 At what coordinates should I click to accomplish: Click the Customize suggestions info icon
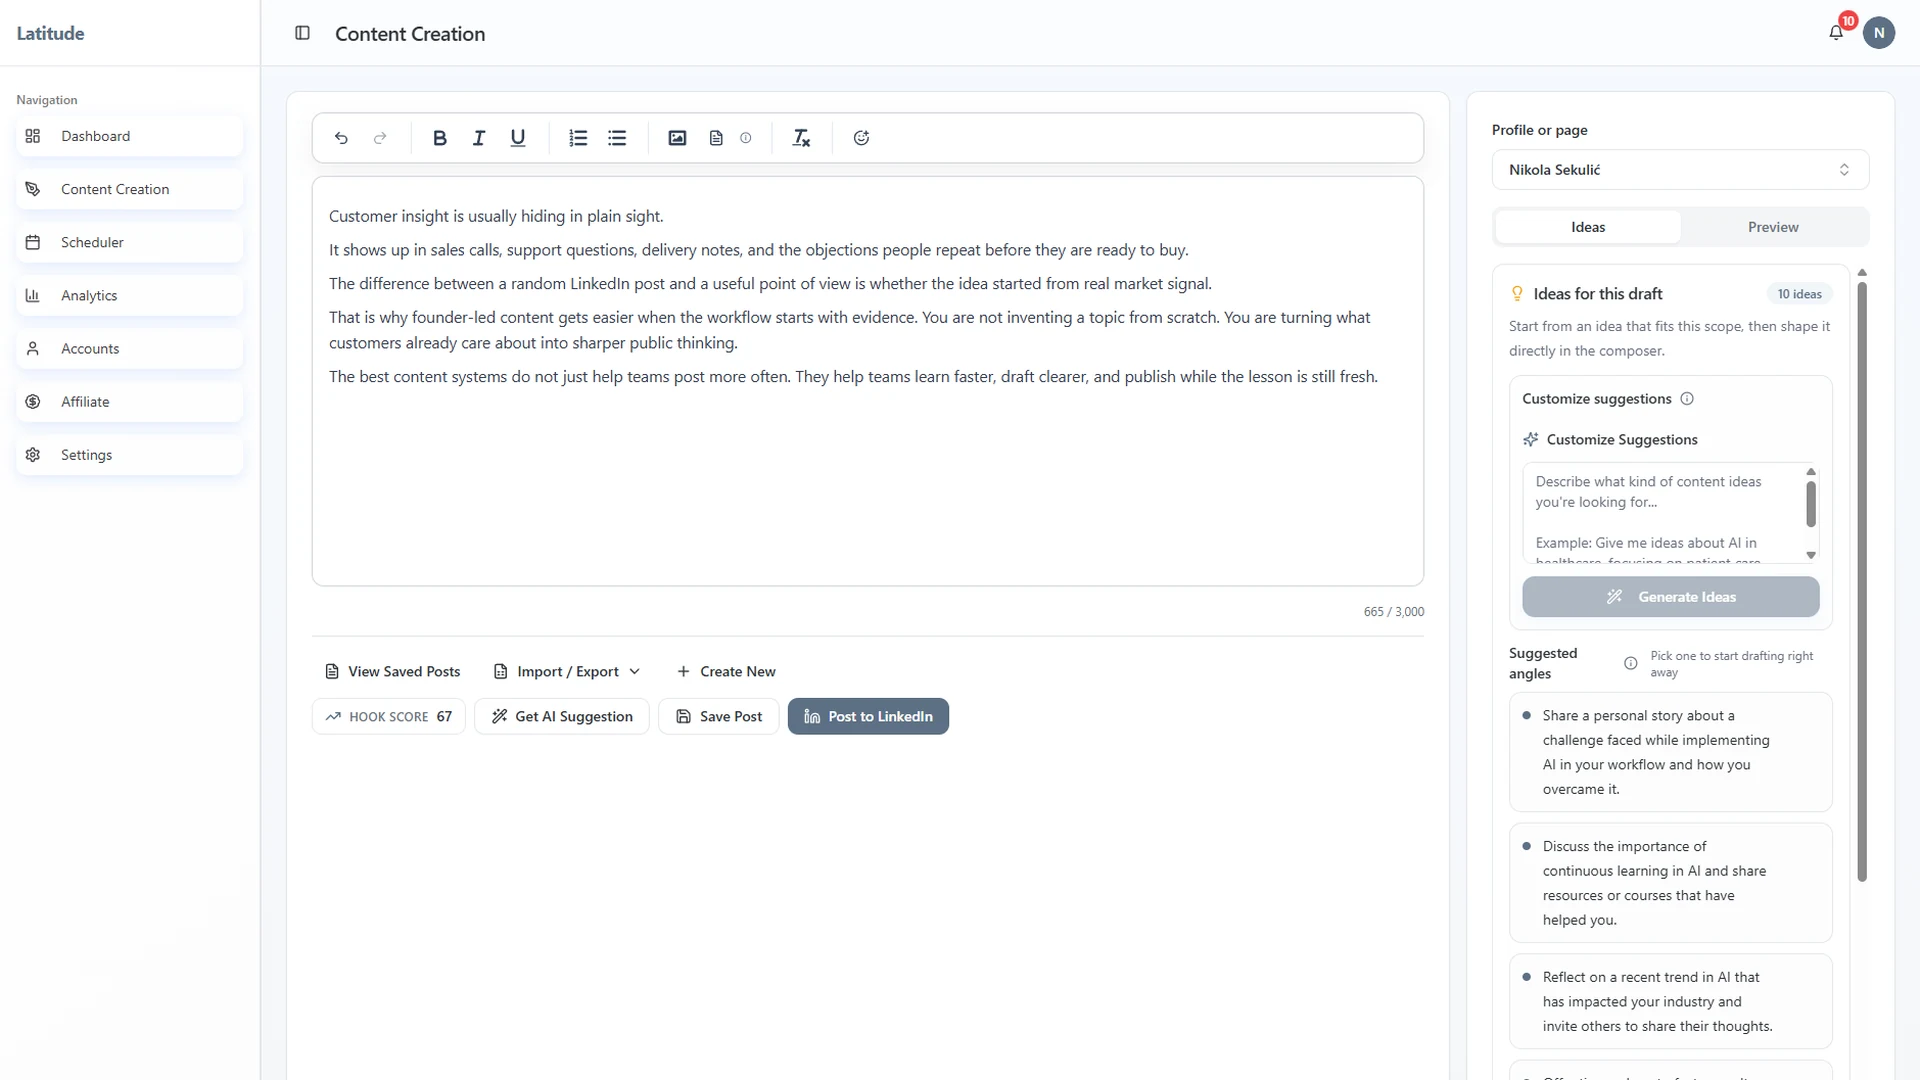(1687, 399)
